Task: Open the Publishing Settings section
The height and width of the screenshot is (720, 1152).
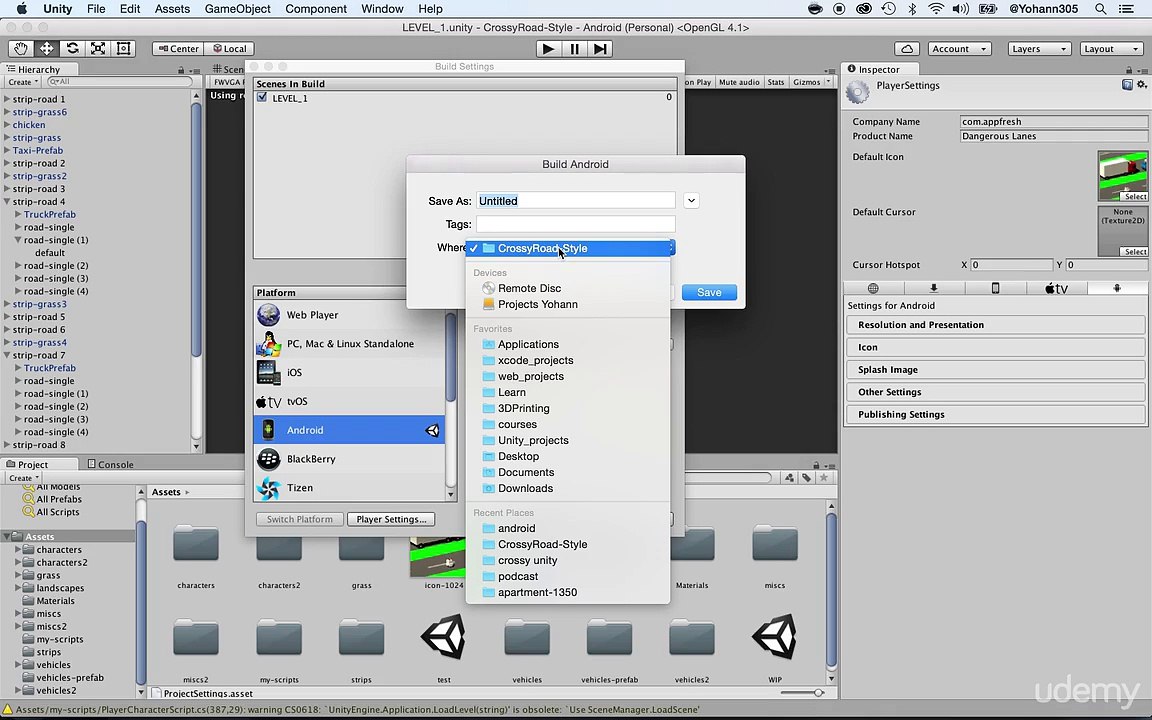Action: pos(996,414)
